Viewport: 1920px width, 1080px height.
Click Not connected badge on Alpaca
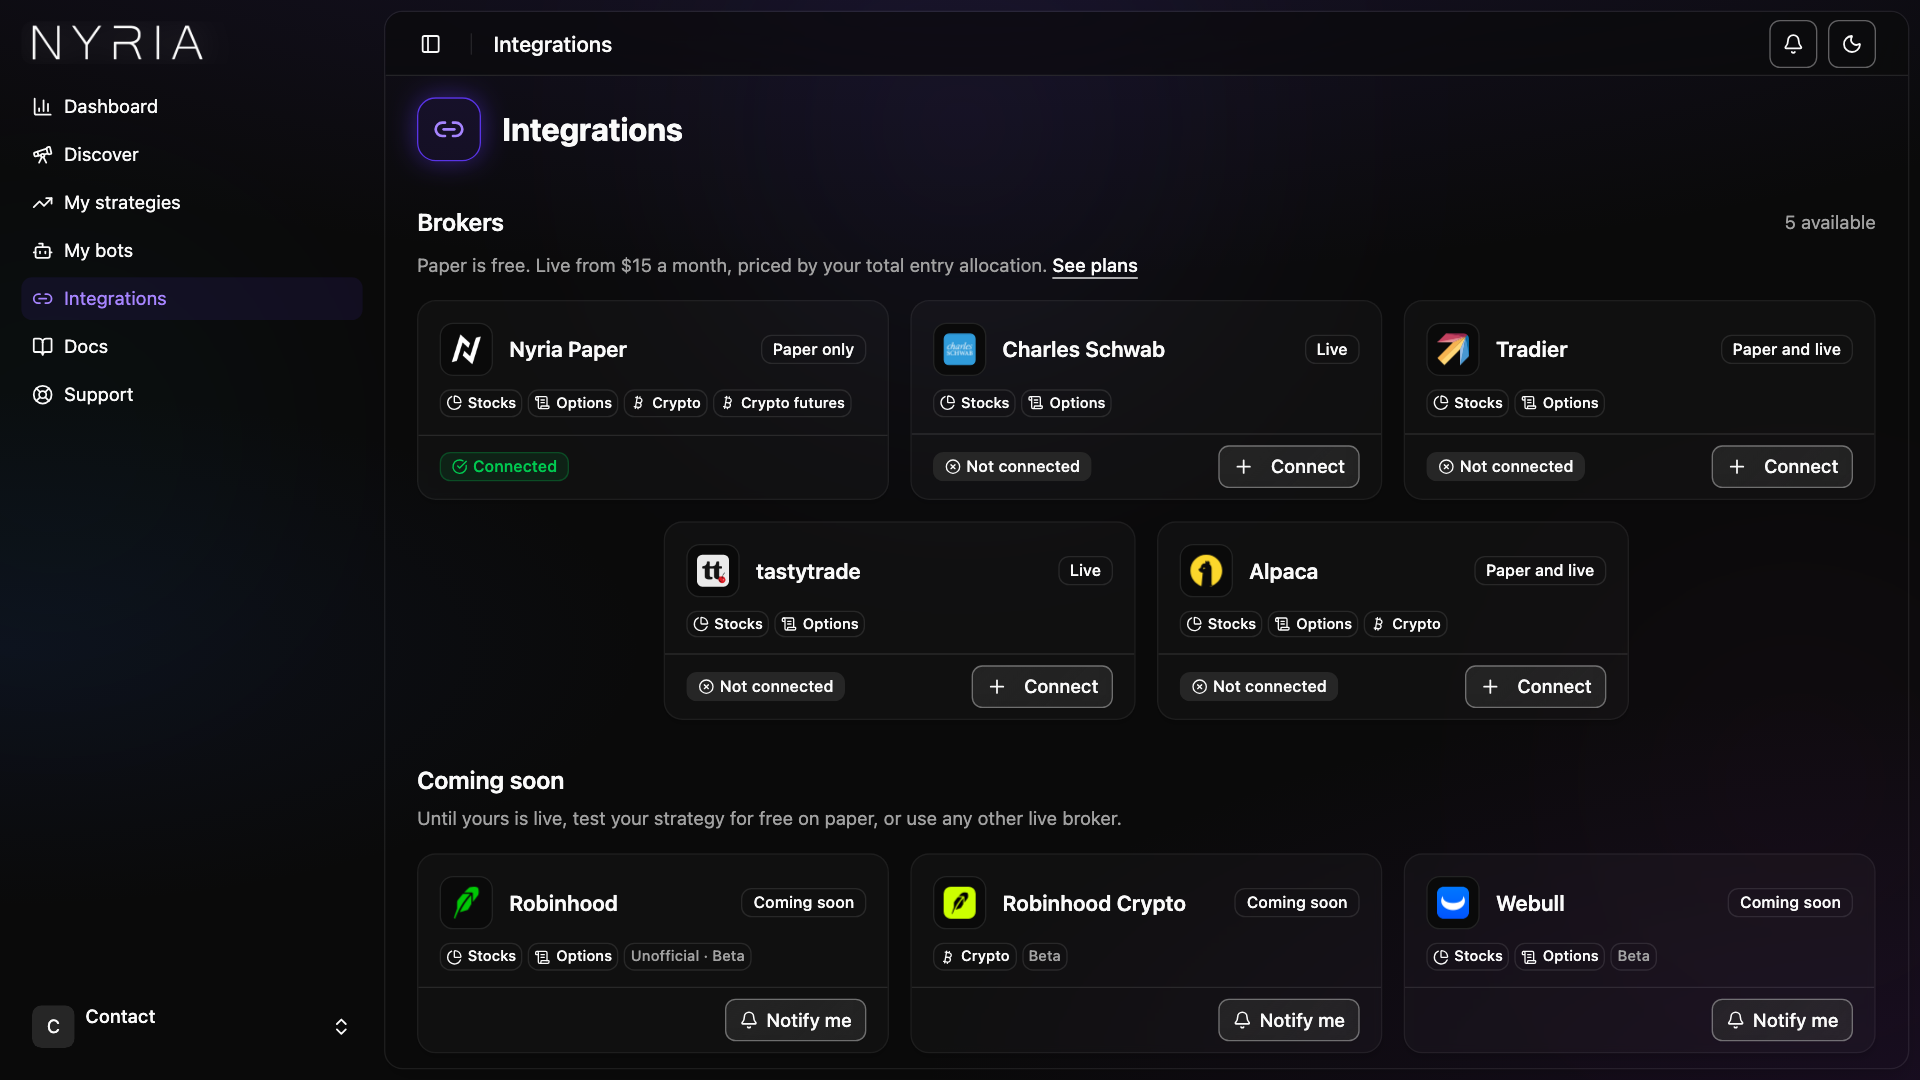1258,687
